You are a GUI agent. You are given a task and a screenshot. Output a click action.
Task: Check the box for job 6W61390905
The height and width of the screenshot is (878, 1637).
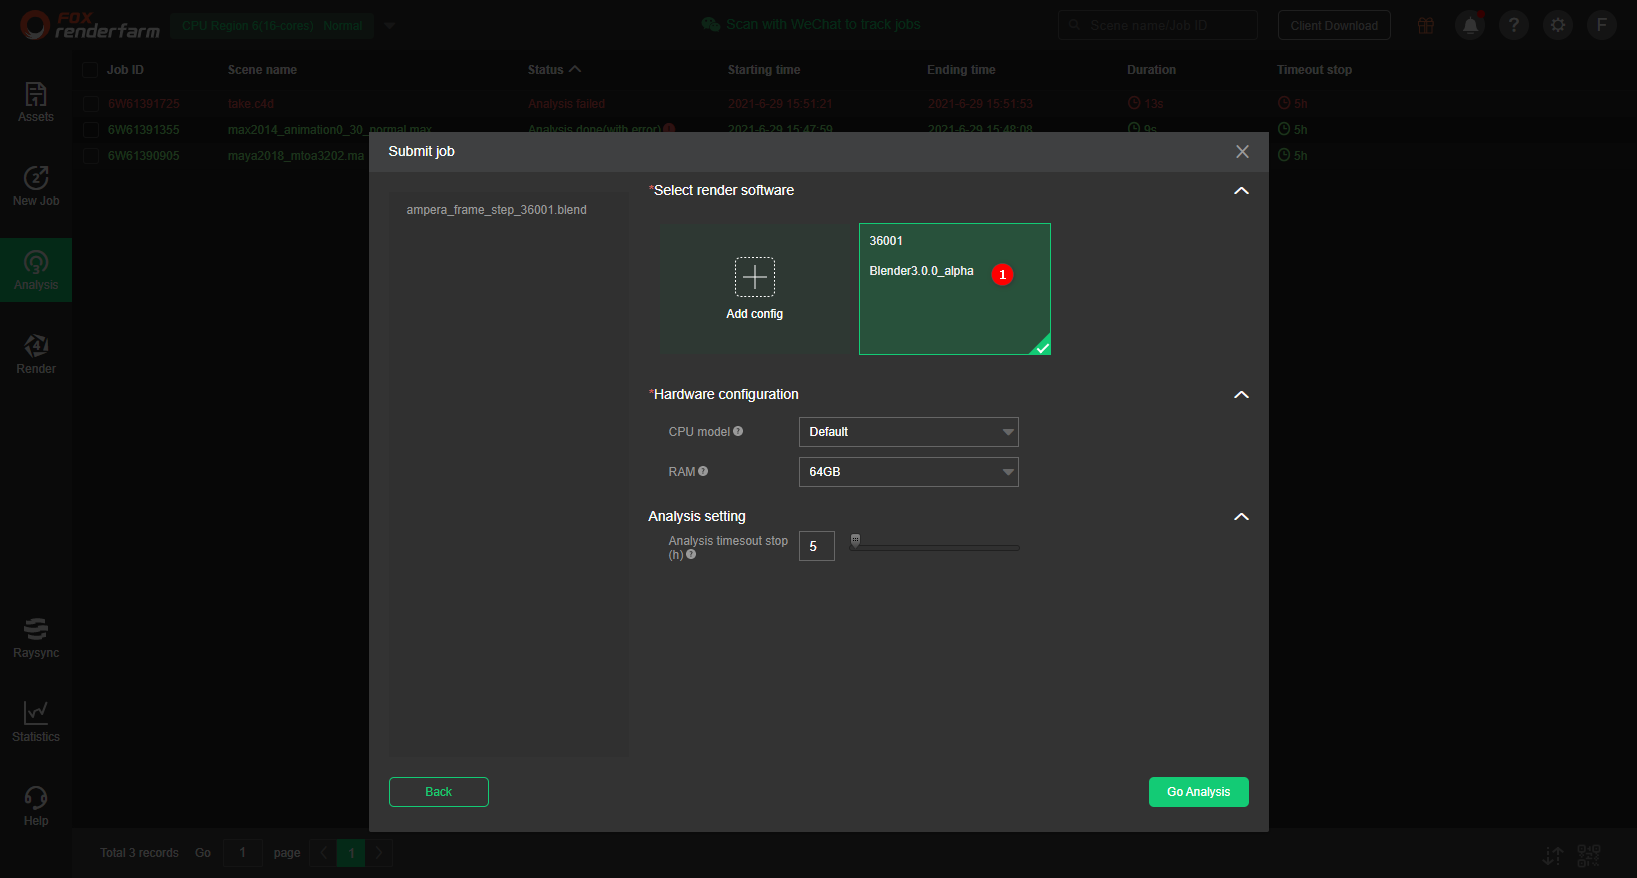(x=91, y=156)
